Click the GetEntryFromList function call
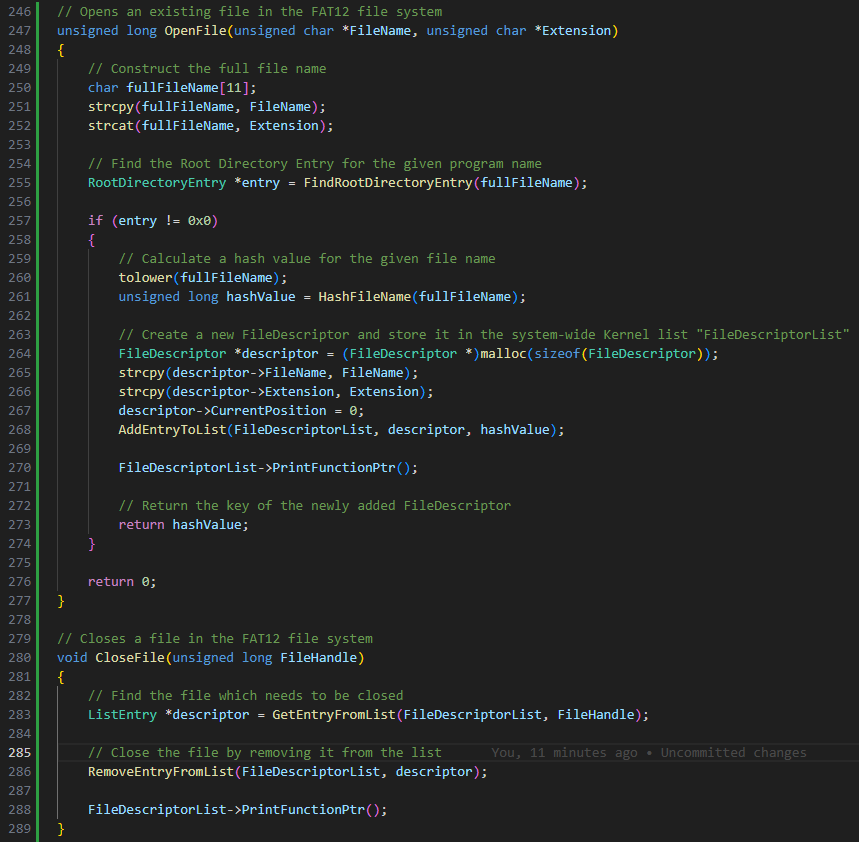This screenshot has width=859, height=842. click(334, 714)
